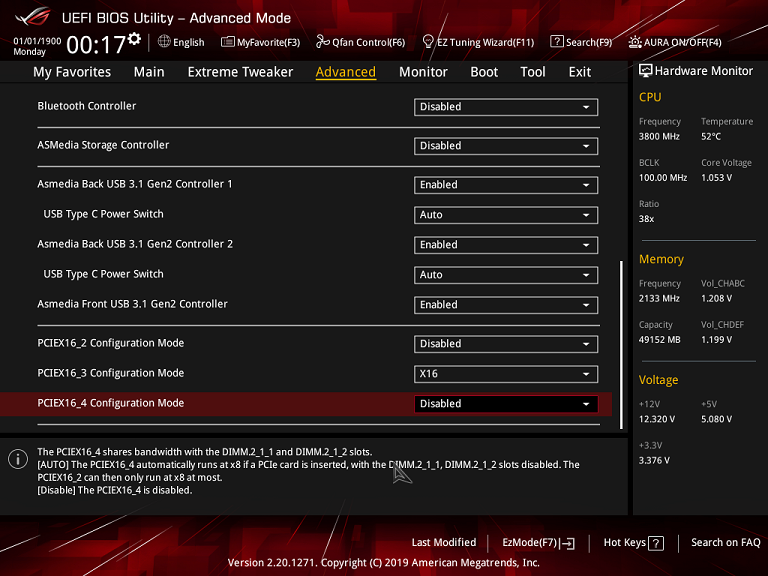The image size is (768, 576).
Task: Select Bluetooth Controller label
Action: [x=87, y=106]
